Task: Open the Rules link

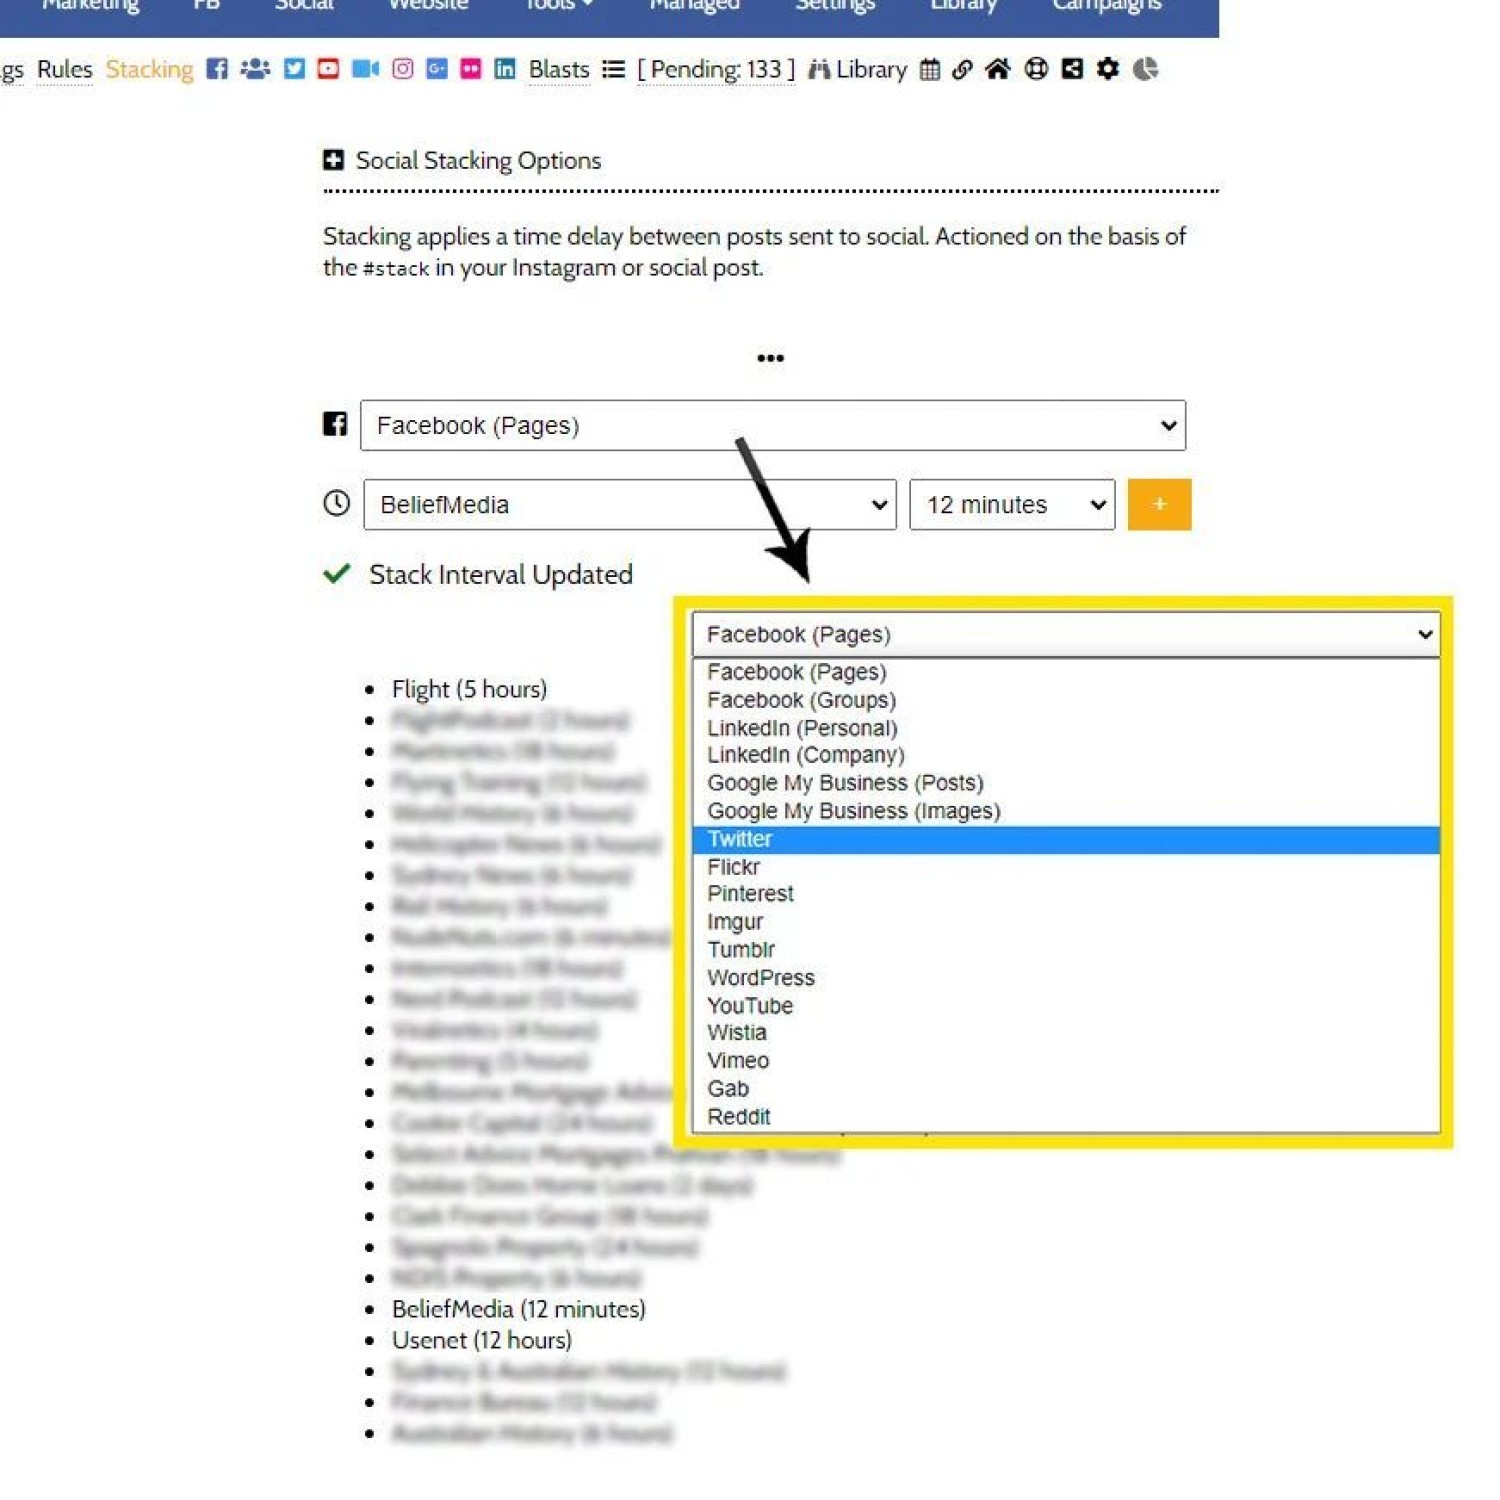Action: [x=64, y=69]
